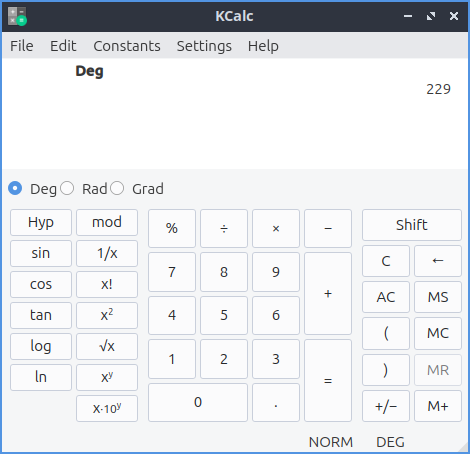Open the Constants menu
This screenshot has height=454, width=470.
point(127,46)
